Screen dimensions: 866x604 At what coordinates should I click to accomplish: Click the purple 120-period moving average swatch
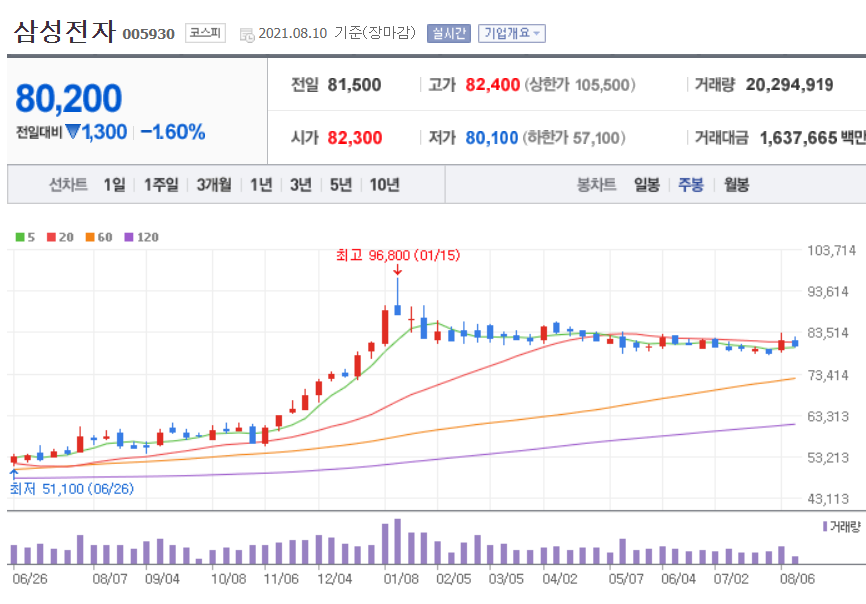(129, 237)
